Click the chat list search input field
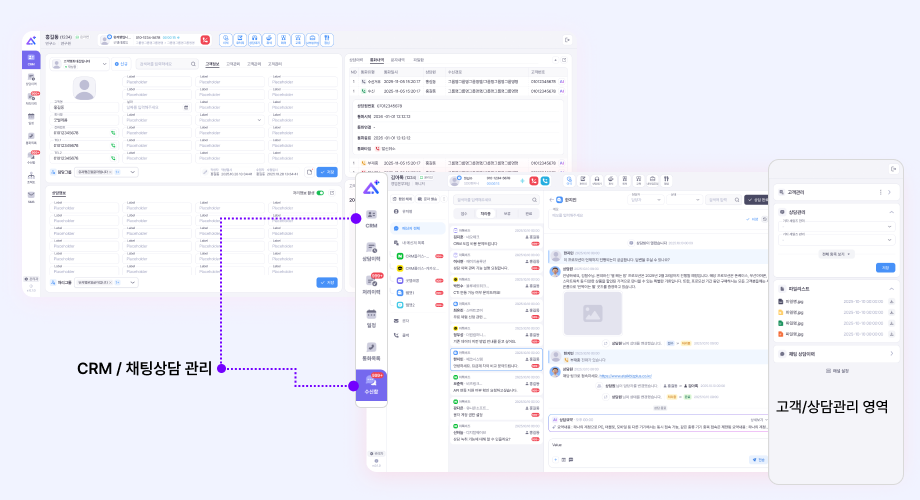 point(496,200)
